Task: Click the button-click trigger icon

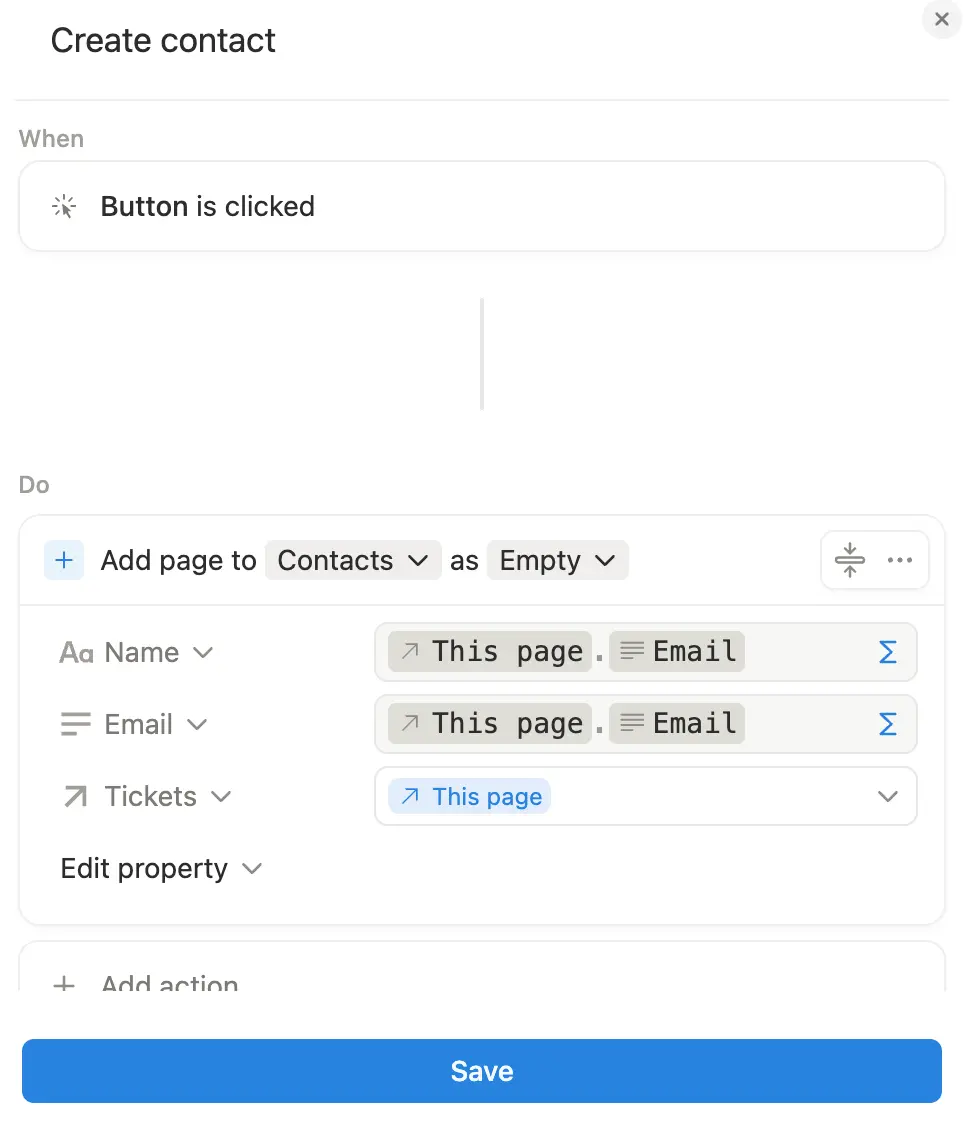Action: click(x=64, y=206)
